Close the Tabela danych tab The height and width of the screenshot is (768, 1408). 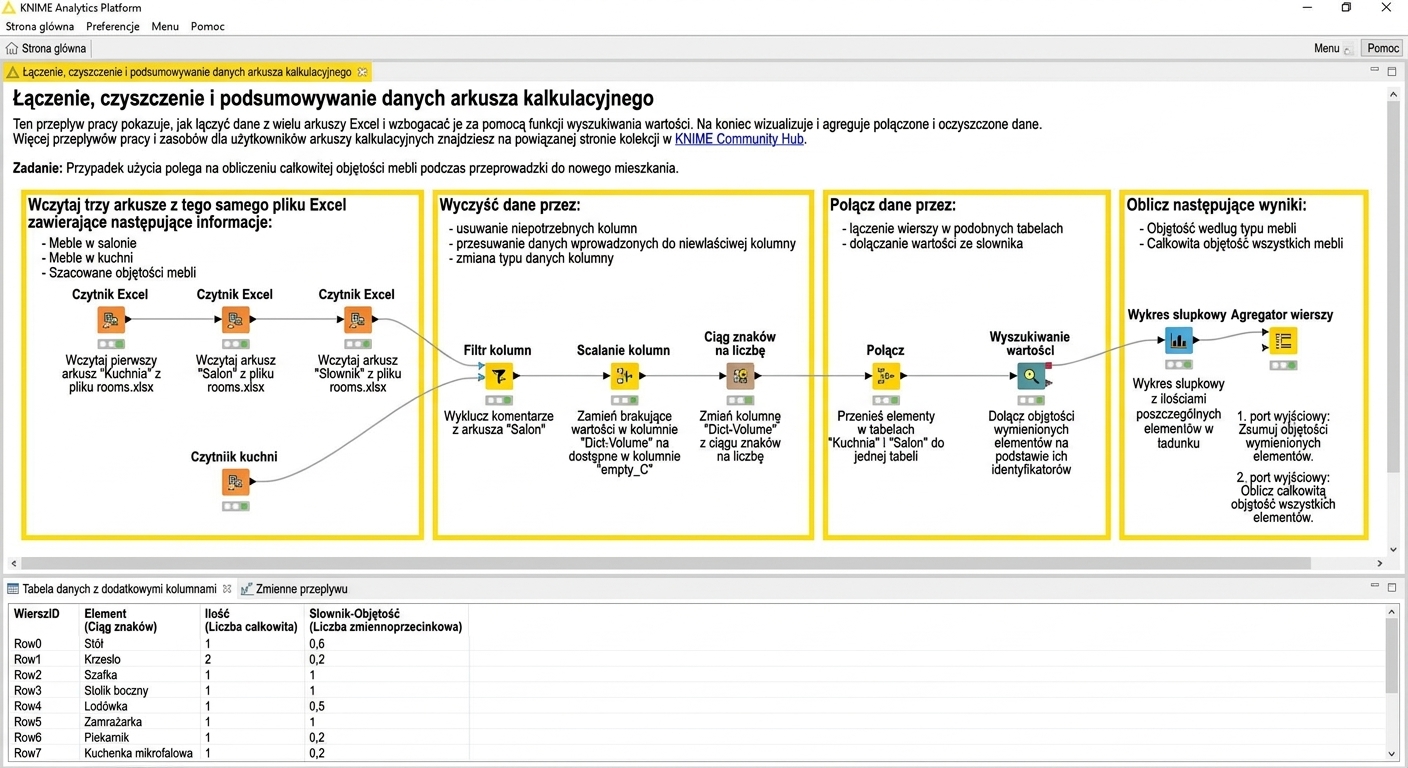227,589
